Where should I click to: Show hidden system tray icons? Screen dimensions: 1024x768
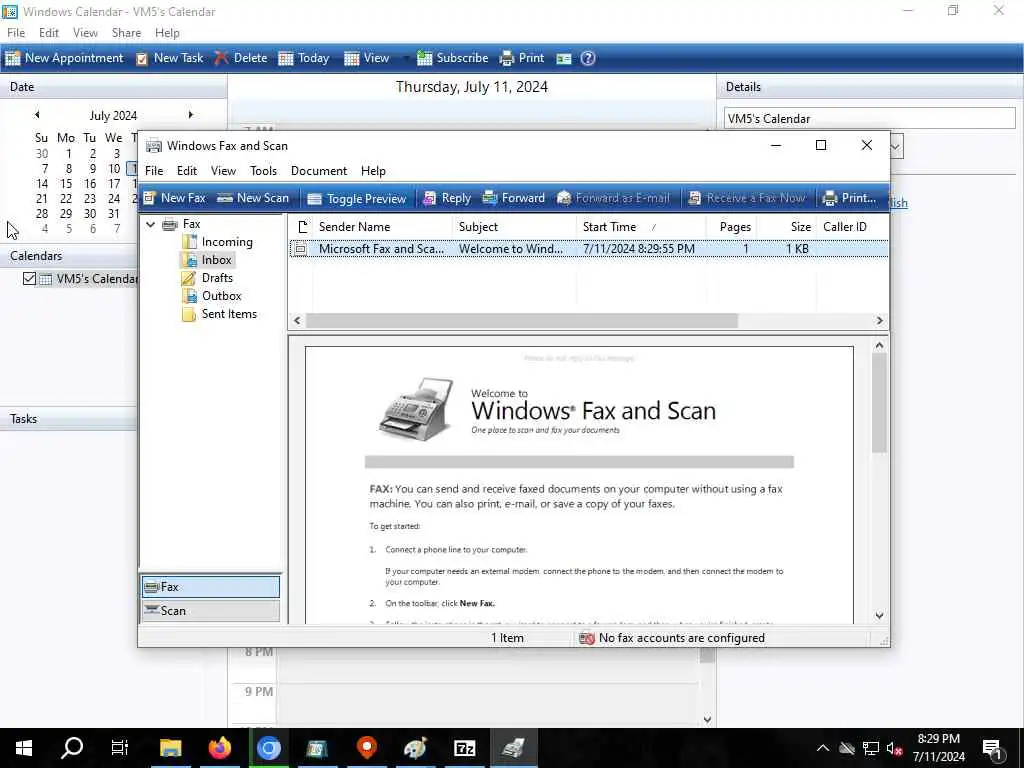click(823, 748)
